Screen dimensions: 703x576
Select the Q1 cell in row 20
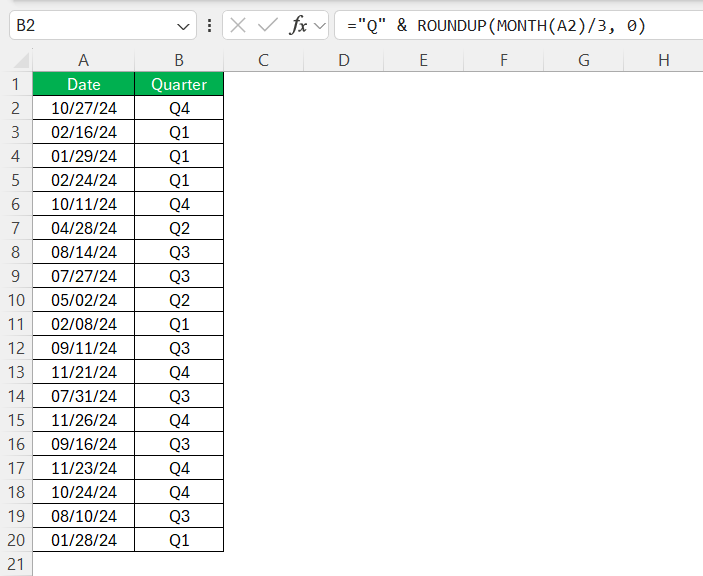pyautogui.click(x=179, y=540)
